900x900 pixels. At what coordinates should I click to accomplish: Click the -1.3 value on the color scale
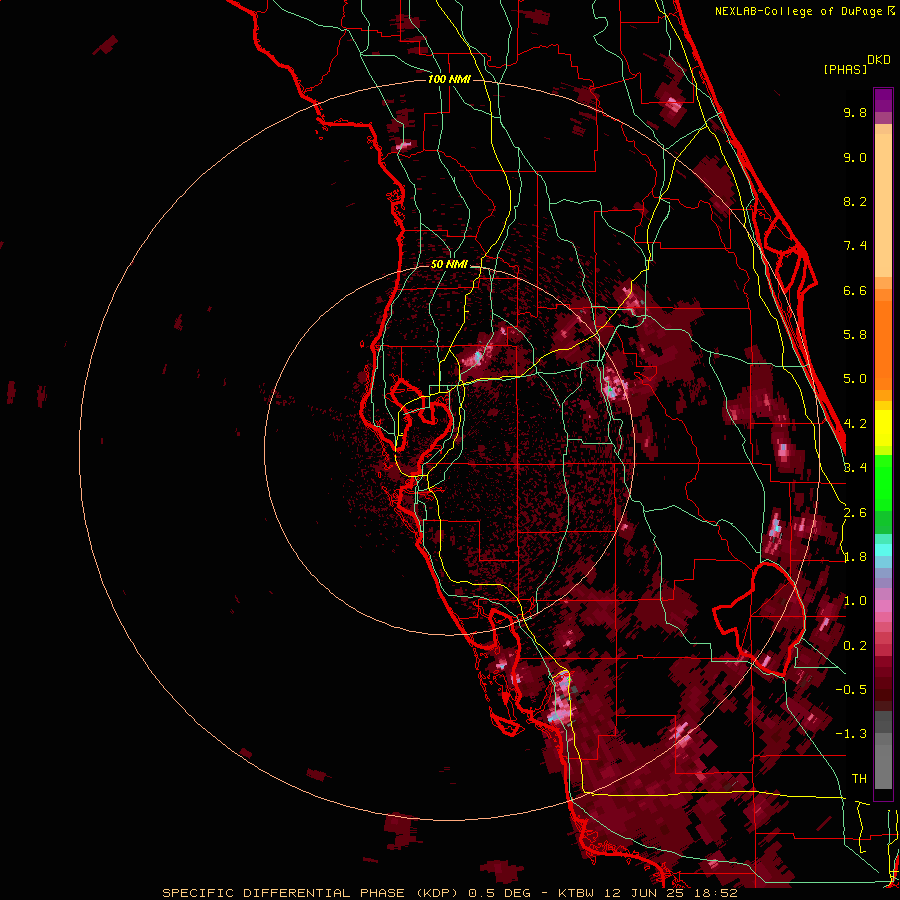click(x=851, y=735)
